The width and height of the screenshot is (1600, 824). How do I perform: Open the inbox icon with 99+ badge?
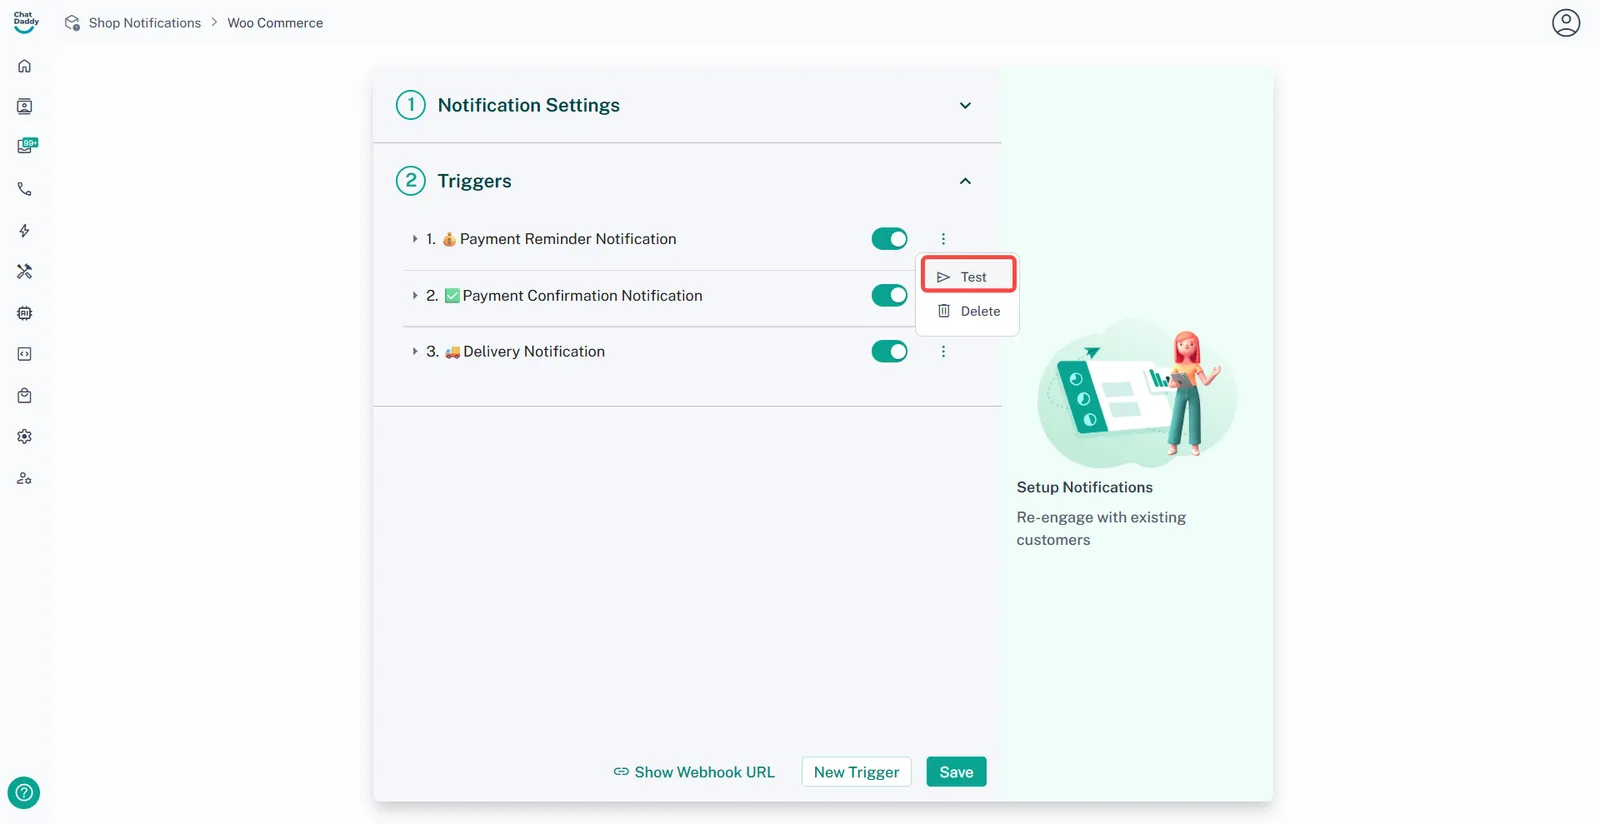[x=26, y=146]
